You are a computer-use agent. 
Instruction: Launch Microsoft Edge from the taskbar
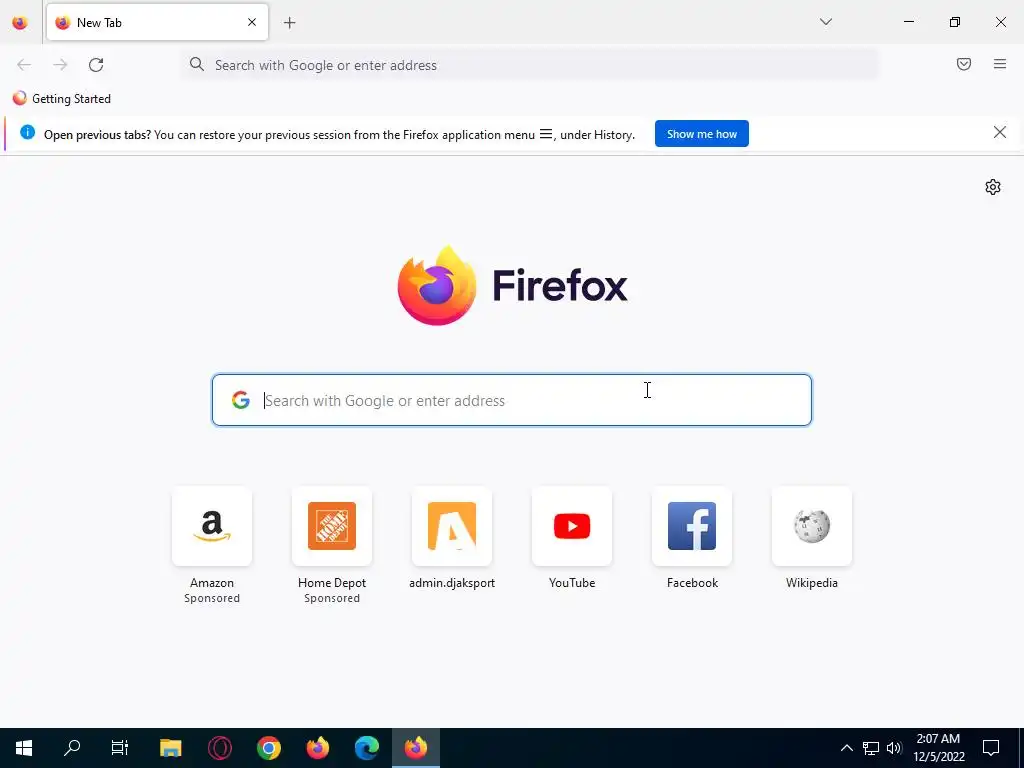pyautogui.click(x=366, y=748)
